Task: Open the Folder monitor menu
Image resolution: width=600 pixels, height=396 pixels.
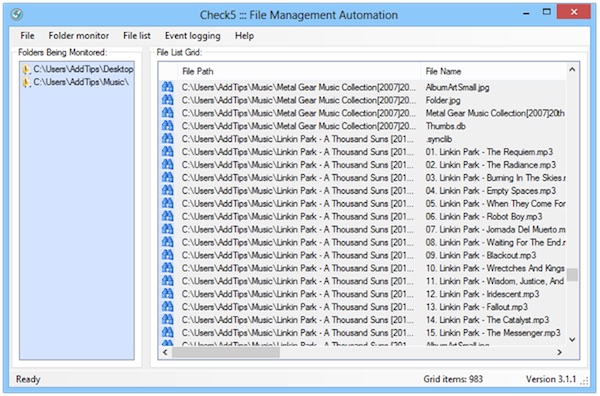Action: 78,36
